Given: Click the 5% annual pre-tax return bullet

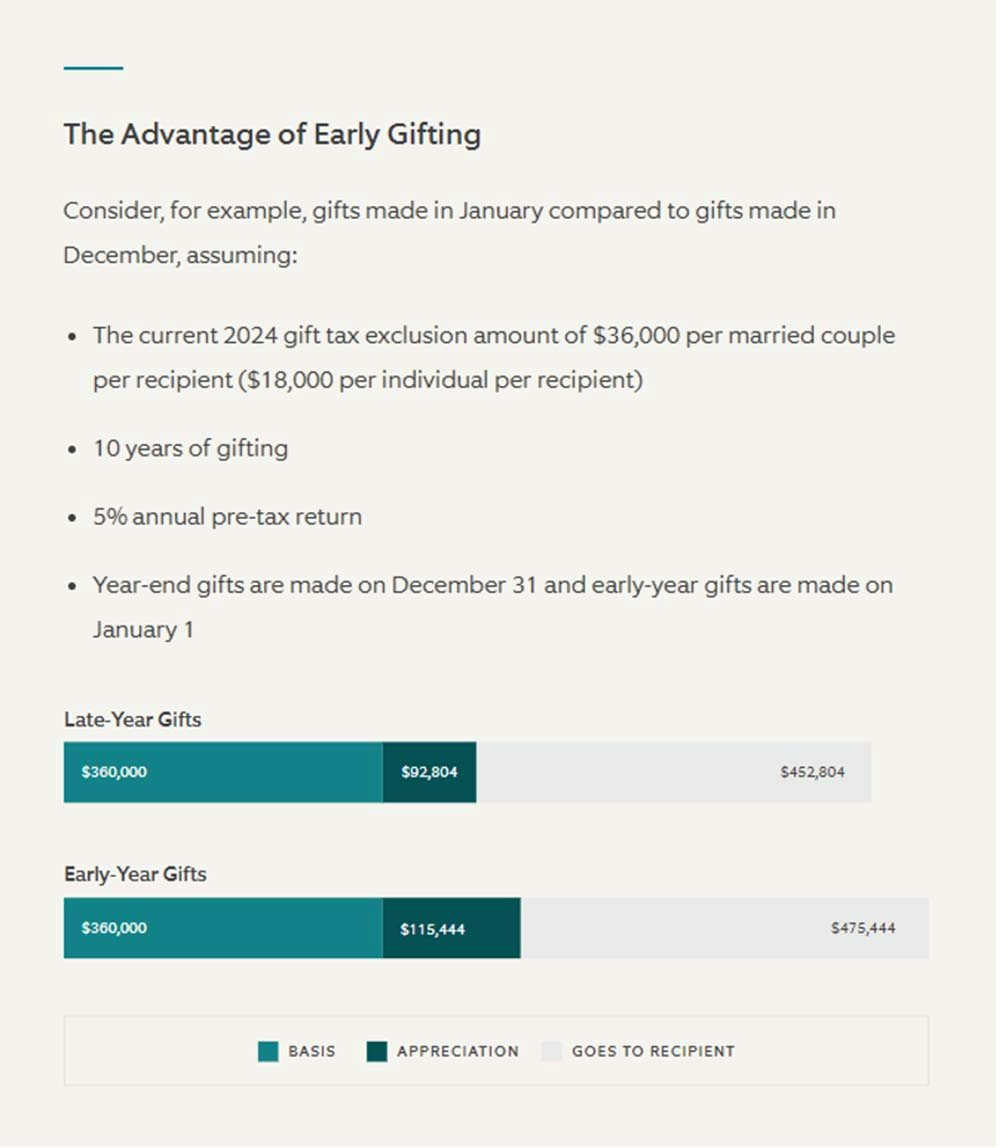Looking at the screenshot, I should pos(227,516).
